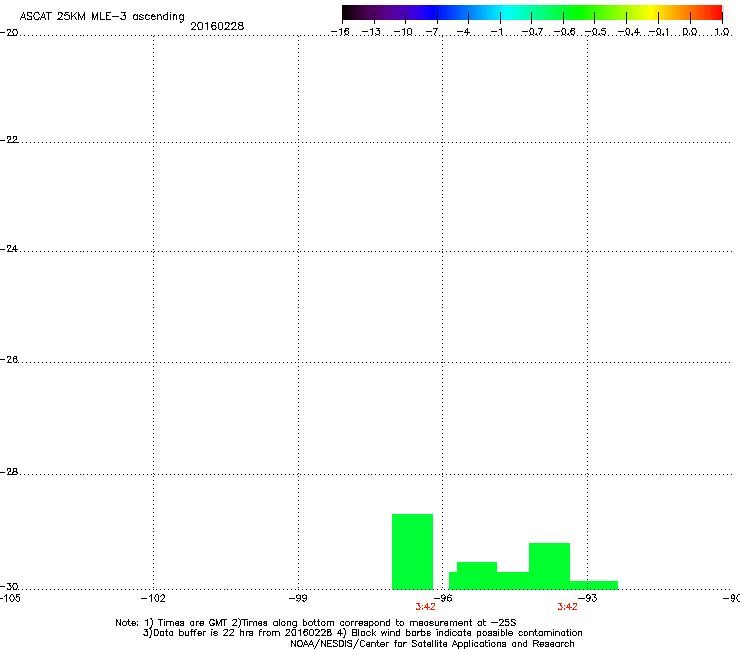
Task: Click the right red 3:42 time label
Action: [567, 607]
